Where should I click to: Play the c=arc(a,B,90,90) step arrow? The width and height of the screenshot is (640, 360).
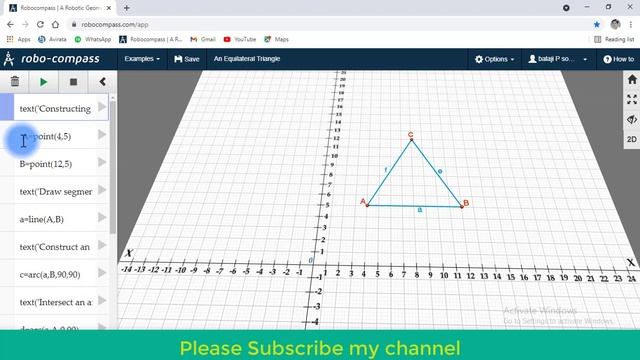(x=102, y=273)
